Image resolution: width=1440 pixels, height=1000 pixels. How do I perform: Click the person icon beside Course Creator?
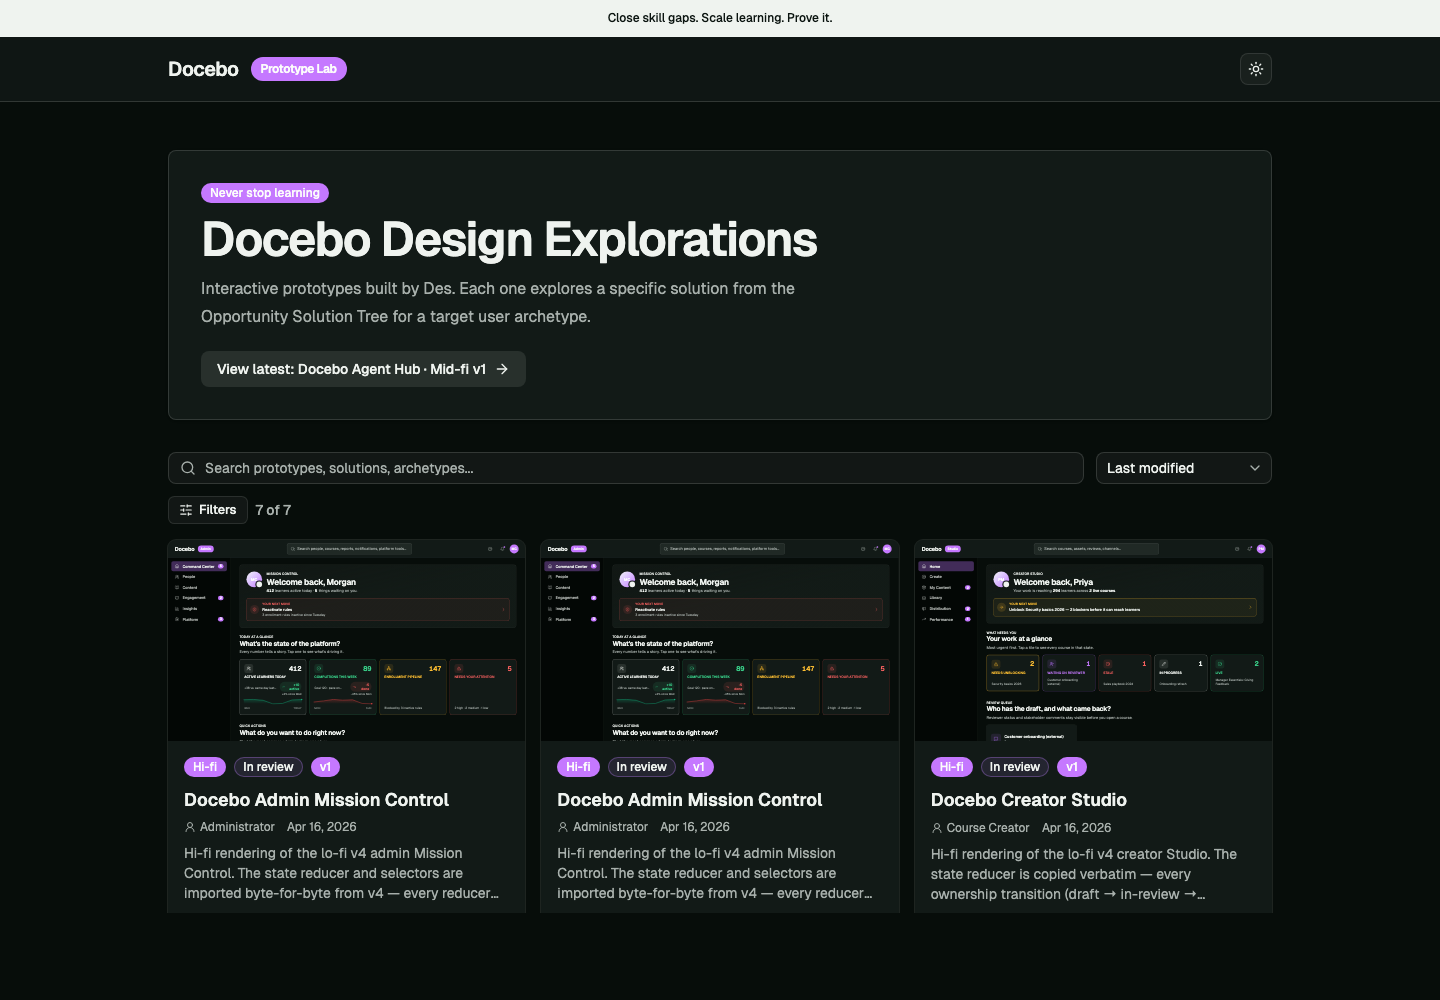click(937, 828)
